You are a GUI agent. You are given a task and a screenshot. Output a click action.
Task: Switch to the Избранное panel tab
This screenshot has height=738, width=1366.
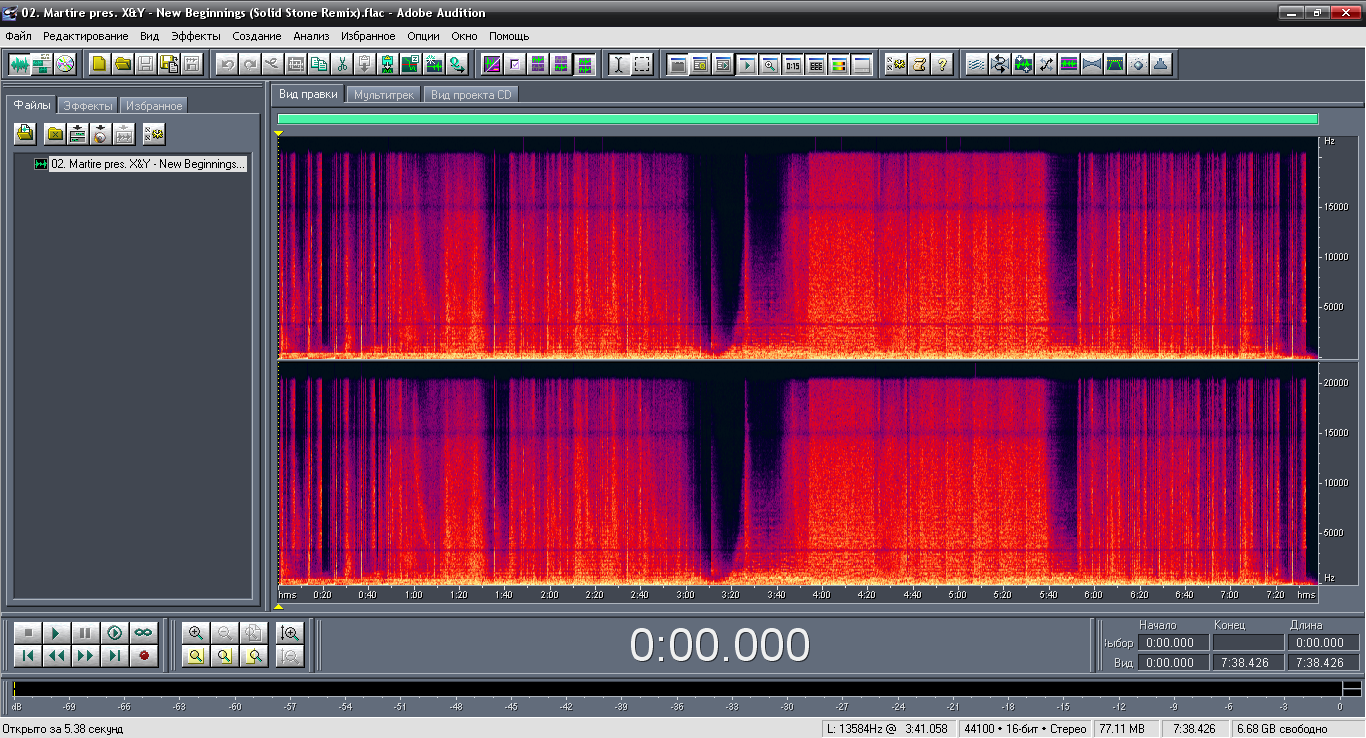[154, 105]
